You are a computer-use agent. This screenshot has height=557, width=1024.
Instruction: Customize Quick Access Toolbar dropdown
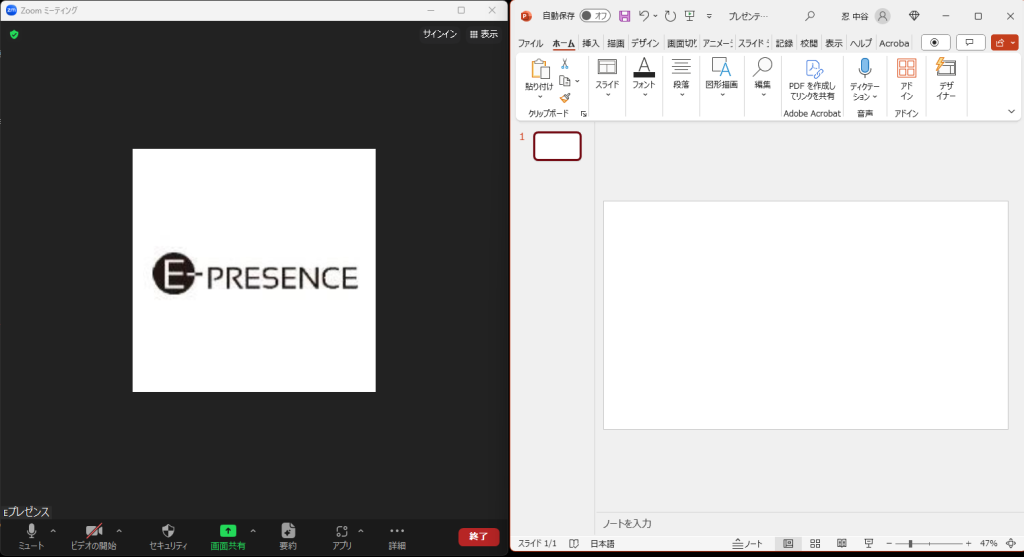click(709, 16)
